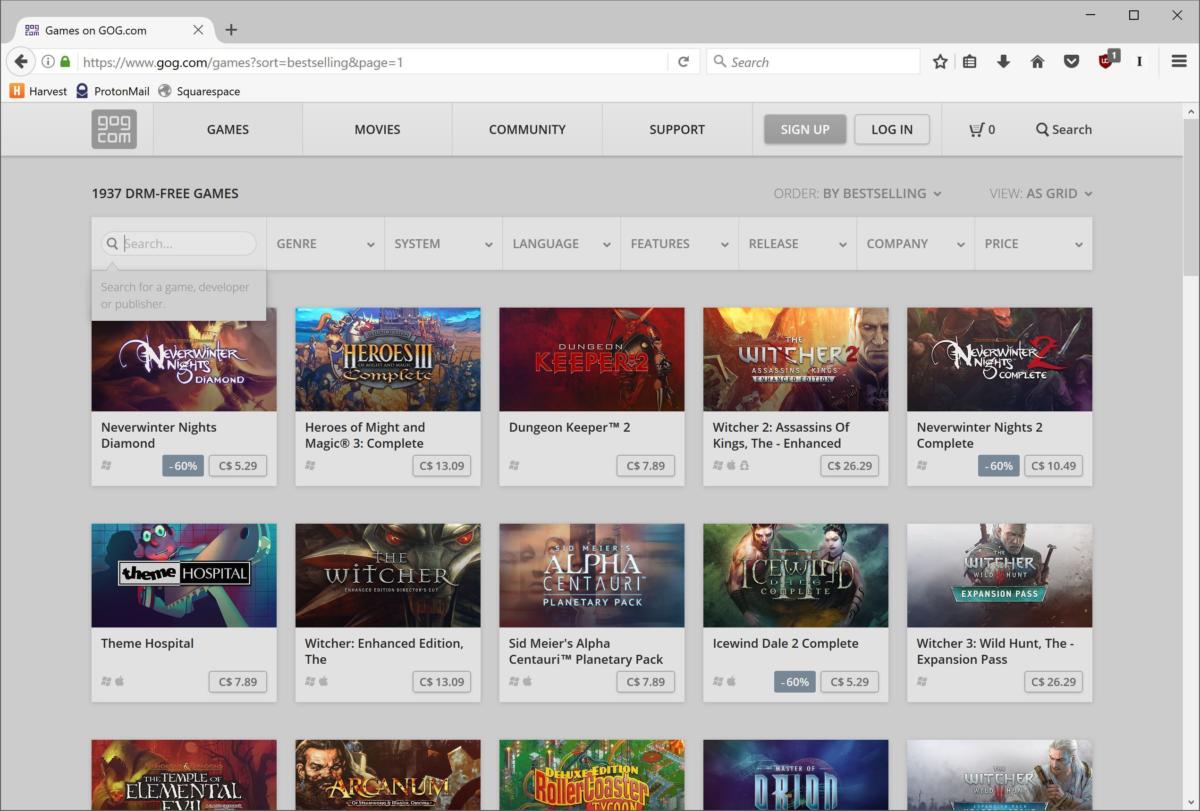Open the uBlock extension icon
The height and width of the screenshot is (811, 1200).
(1107, 60)
